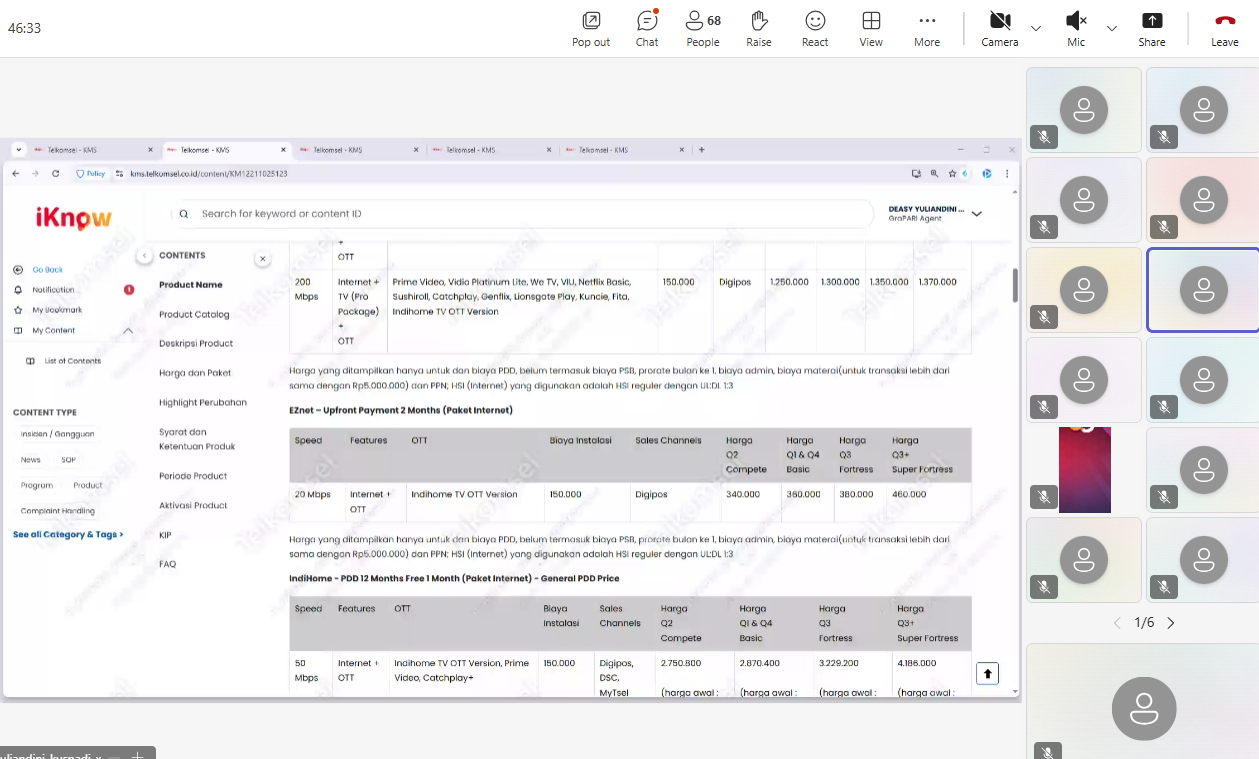
Task: Click Go Back in the sidebar
Action: tap(47, 270)
